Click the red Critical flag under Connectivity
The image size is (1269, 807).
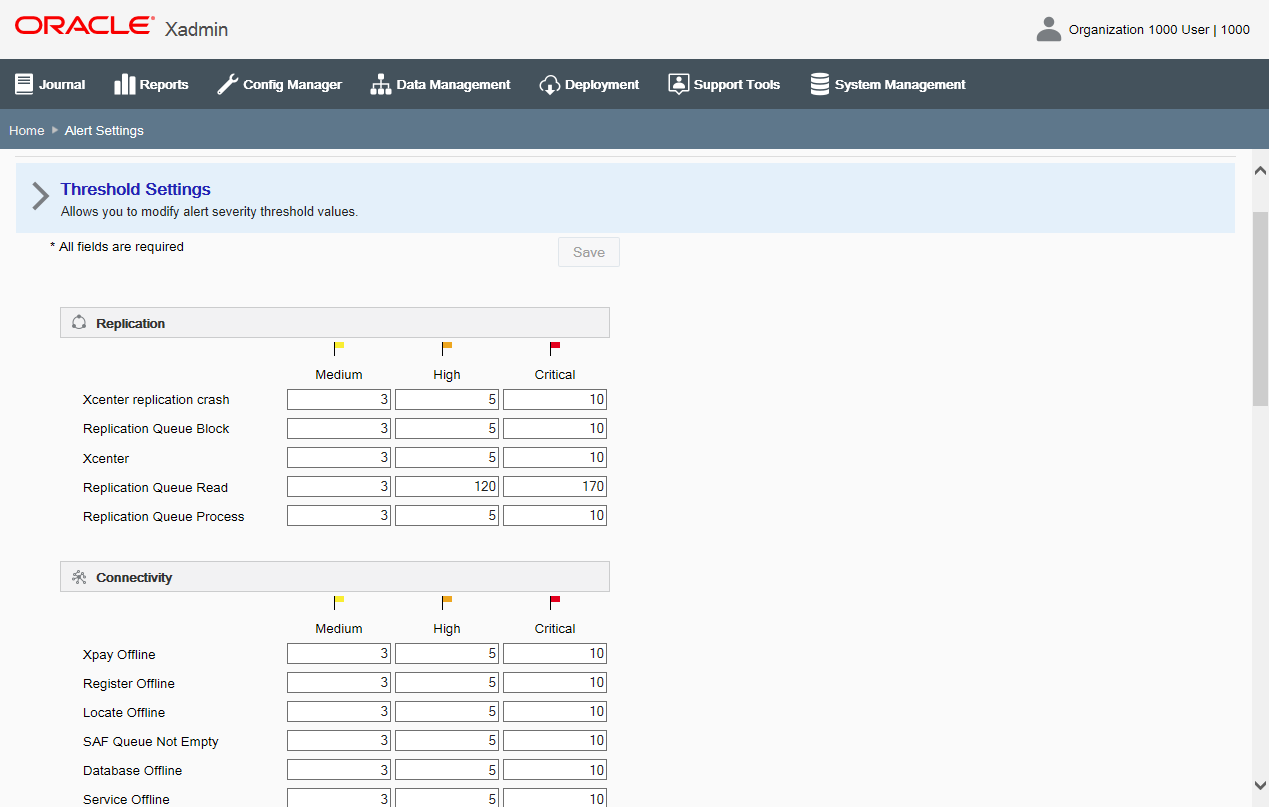coord(555,603)
